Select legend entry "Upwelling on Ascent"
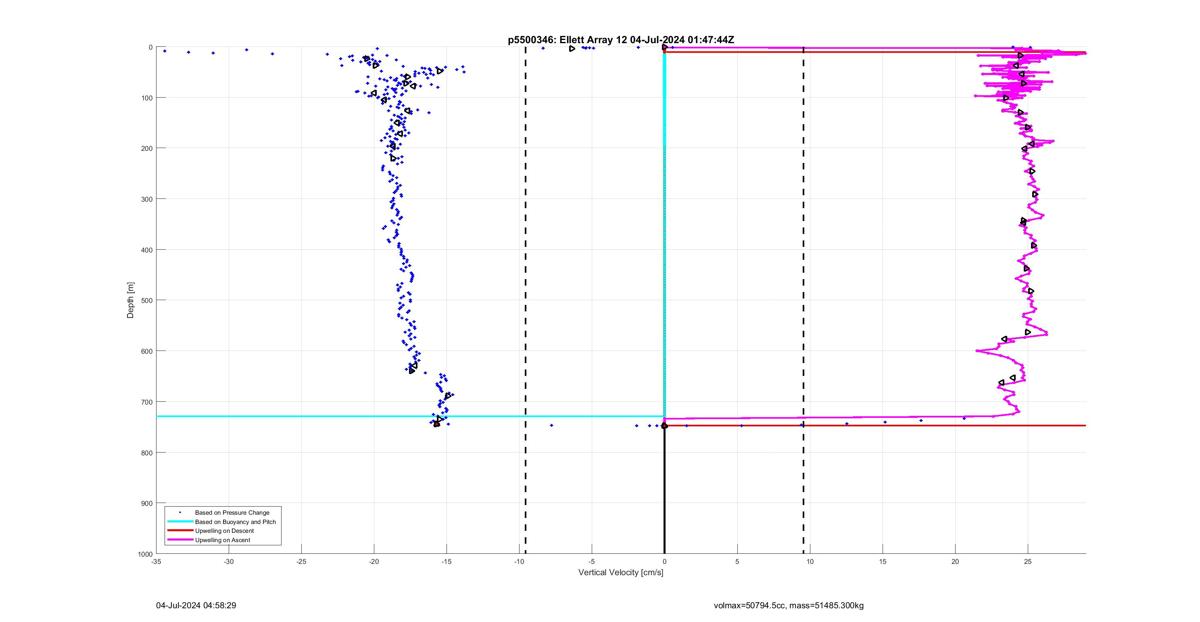This screenshot has height=622, width=1200. click(x=223, y=540)
